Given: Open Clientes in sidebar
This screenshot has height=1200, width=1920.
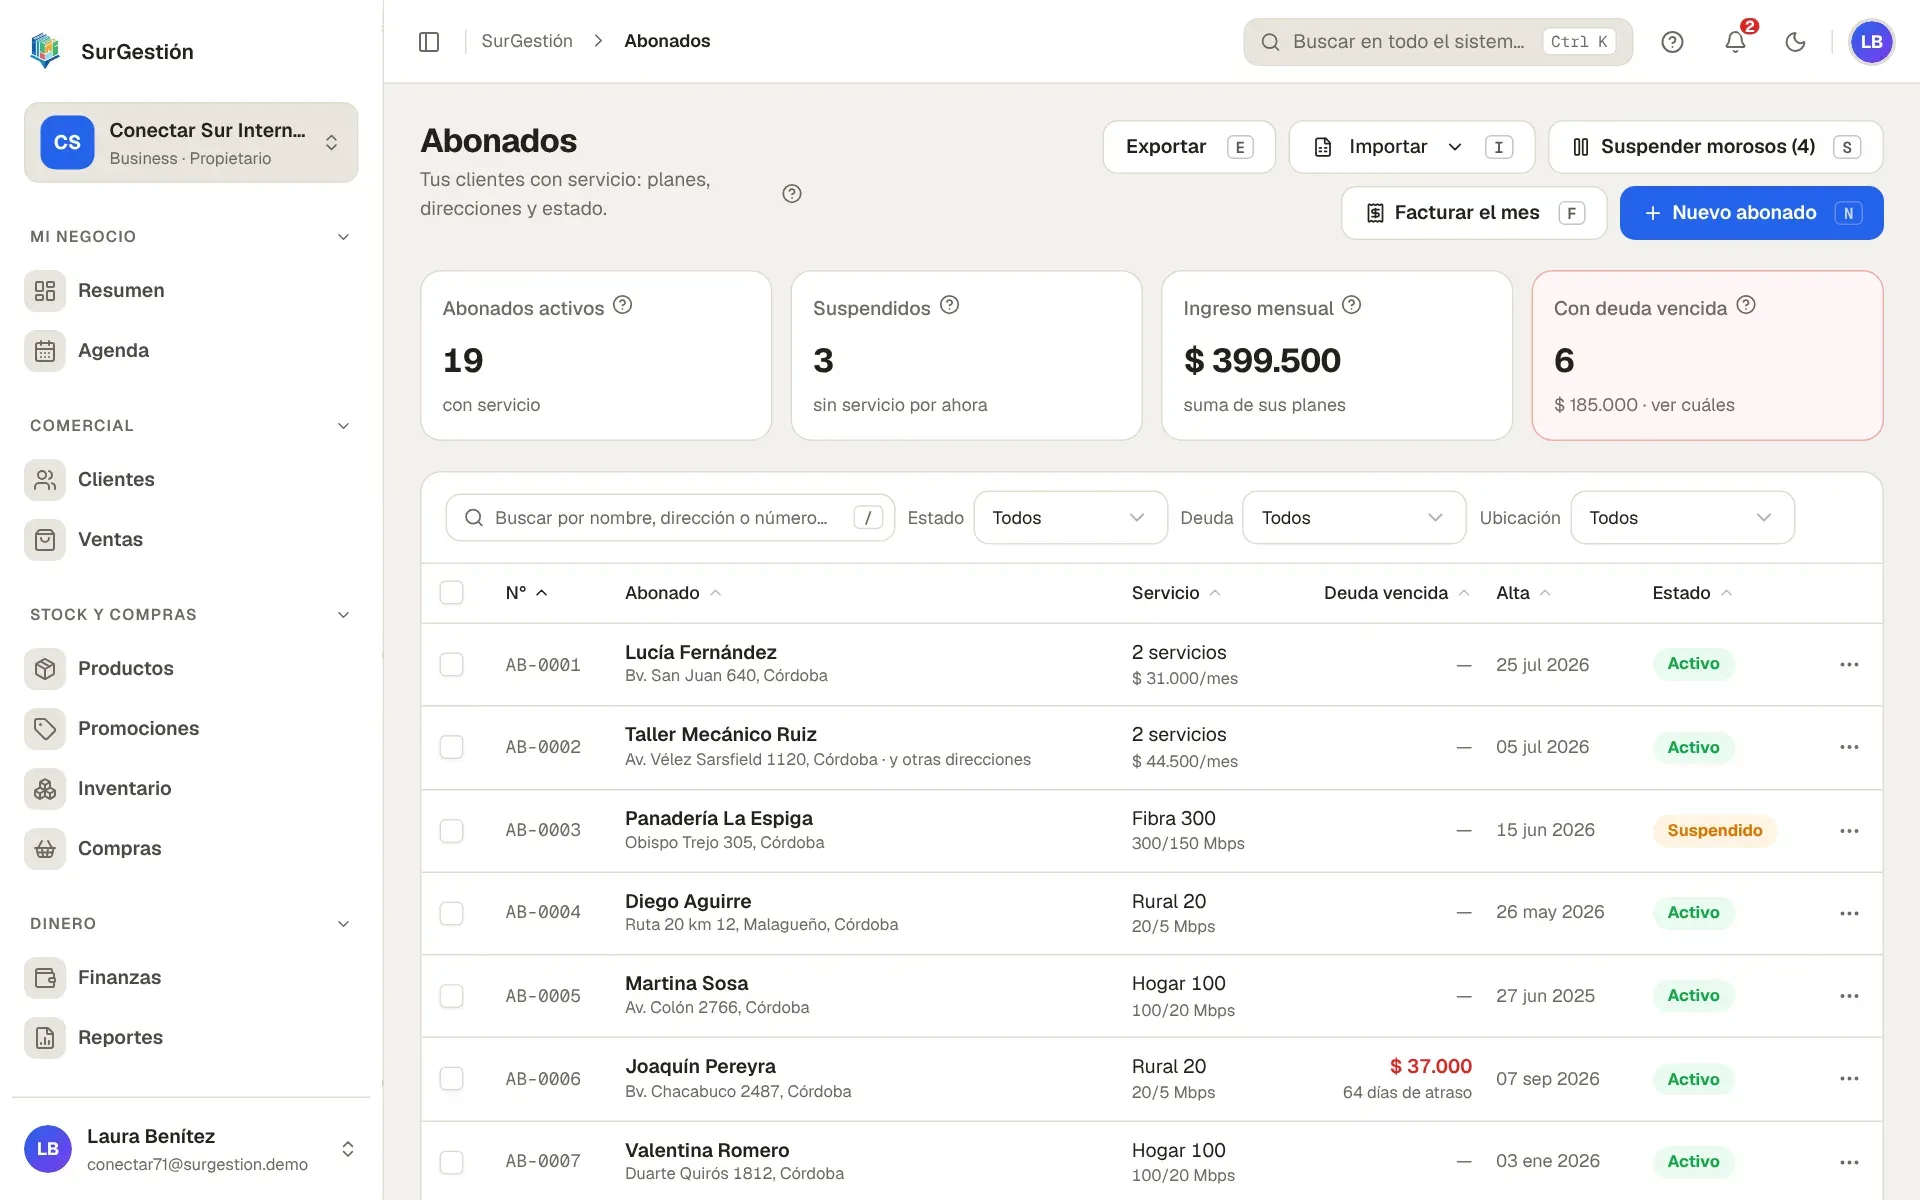Looking at the screenshot, I should pos(191,480).
